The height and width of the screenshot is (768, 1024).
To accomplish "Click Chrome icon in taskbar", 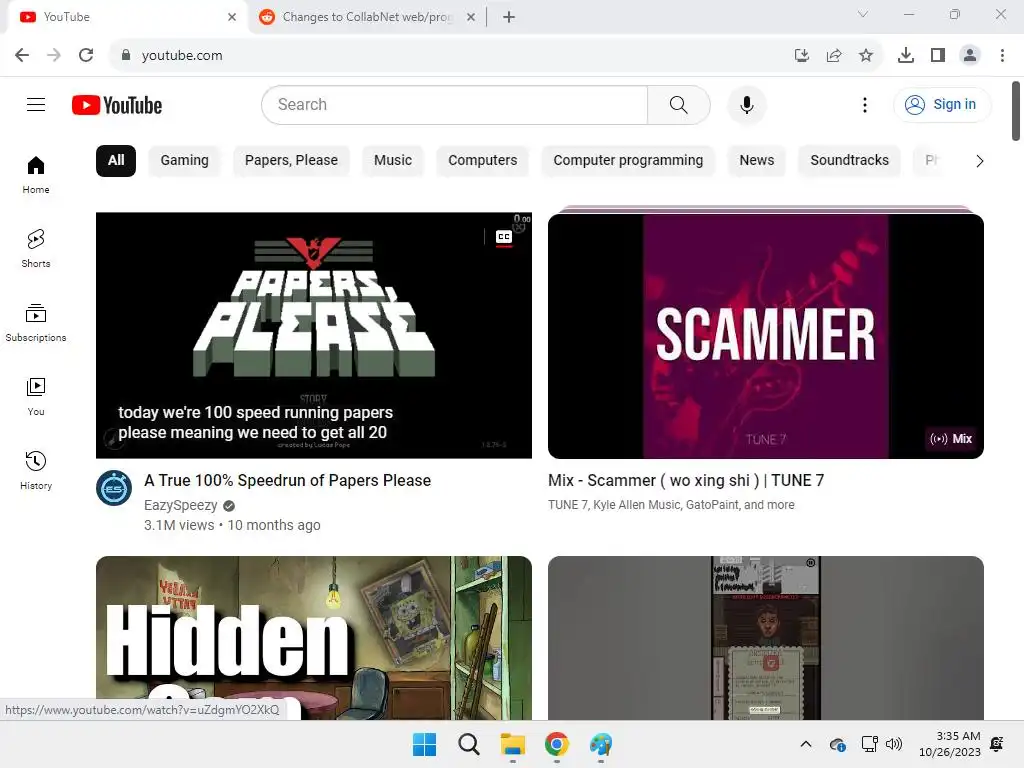I will click(556, 744).
